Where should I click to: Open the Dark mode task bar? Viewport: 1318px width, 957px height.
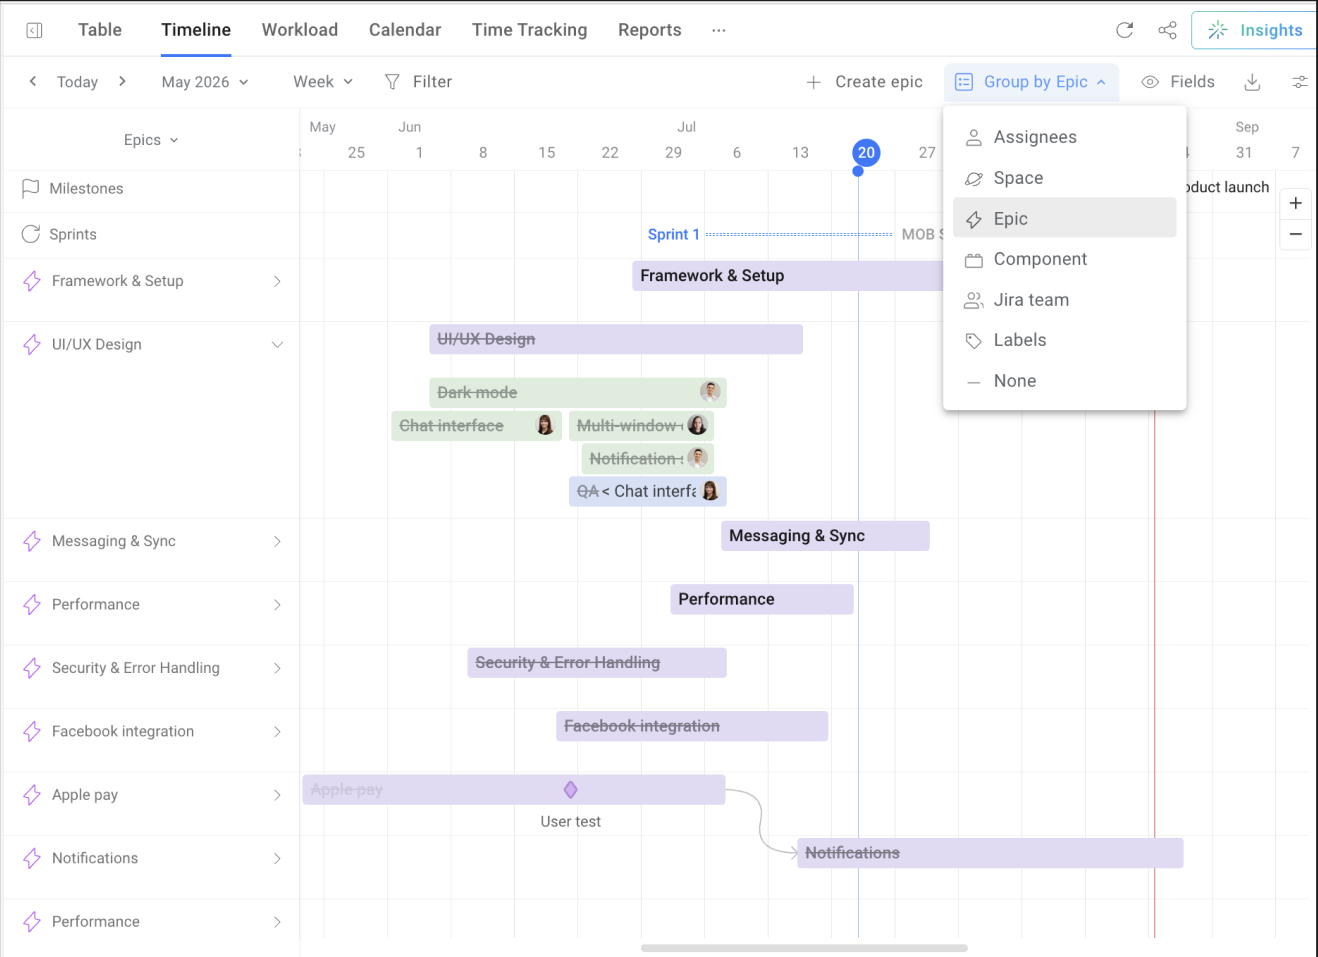(578, 392)
